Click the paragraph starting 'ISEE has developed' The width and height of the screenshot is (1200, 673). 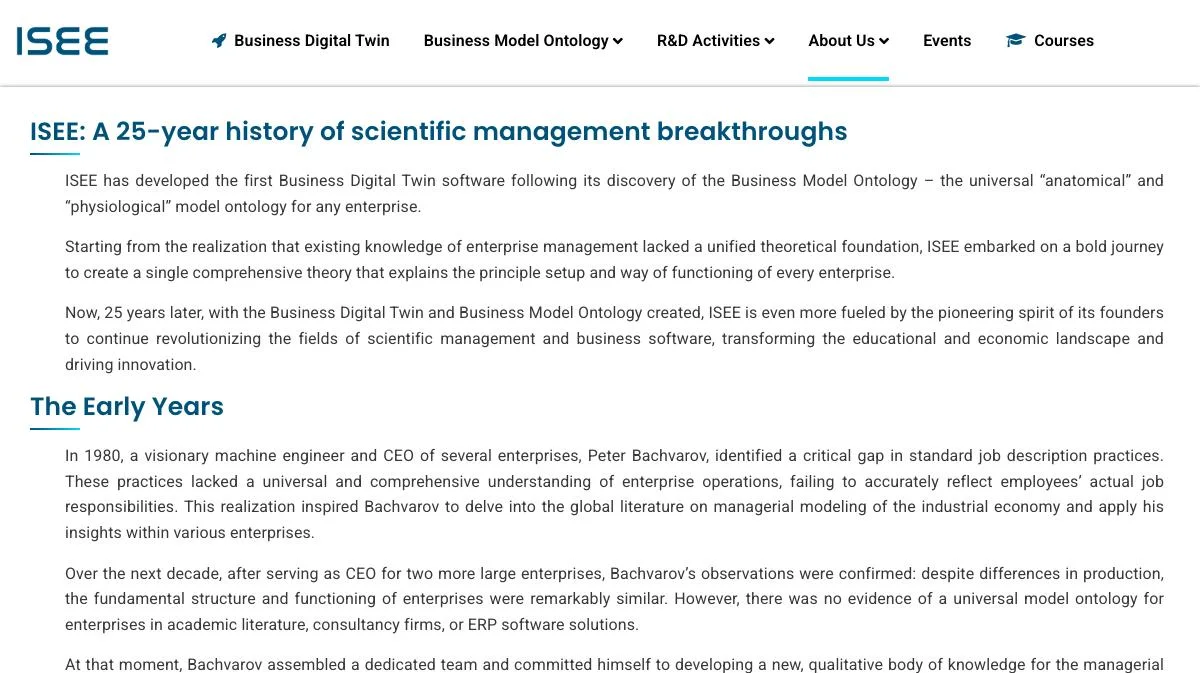[x=614, y=194]
